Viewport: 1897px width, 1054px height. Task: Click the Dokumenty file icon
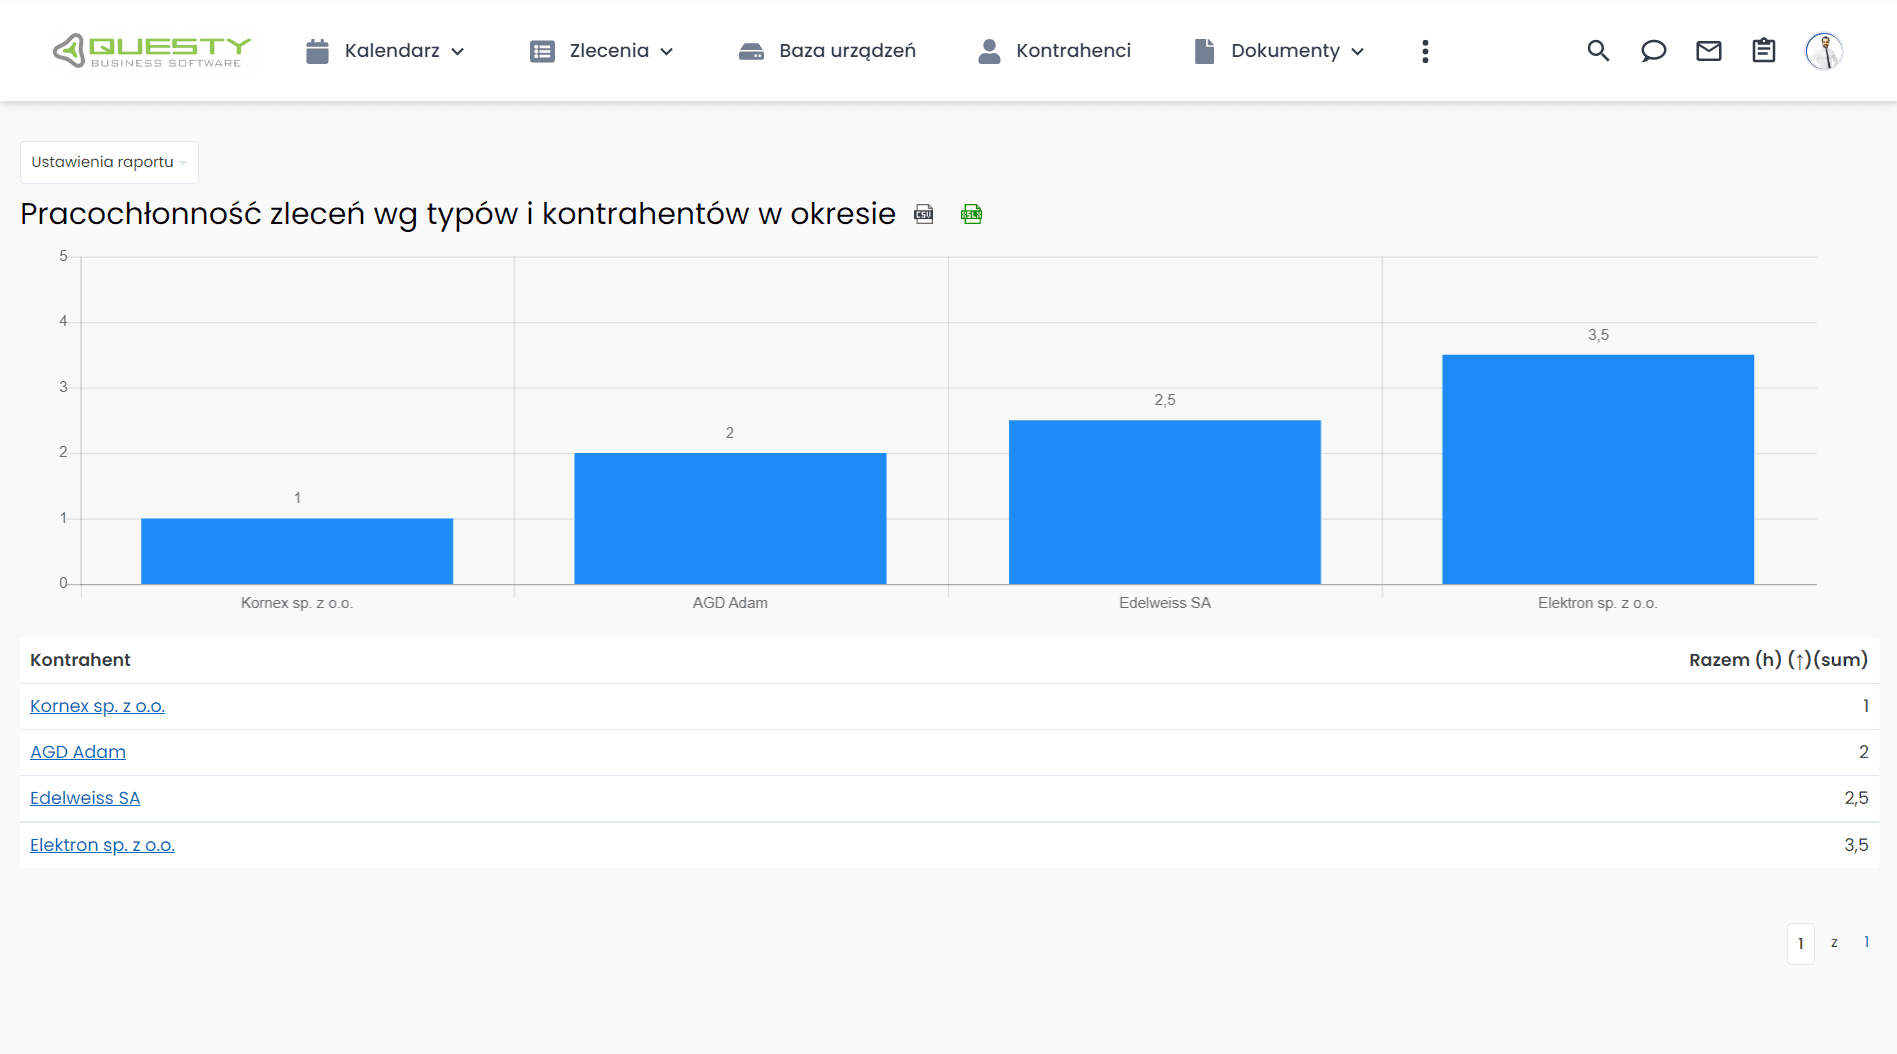[x=1204, y=51]
